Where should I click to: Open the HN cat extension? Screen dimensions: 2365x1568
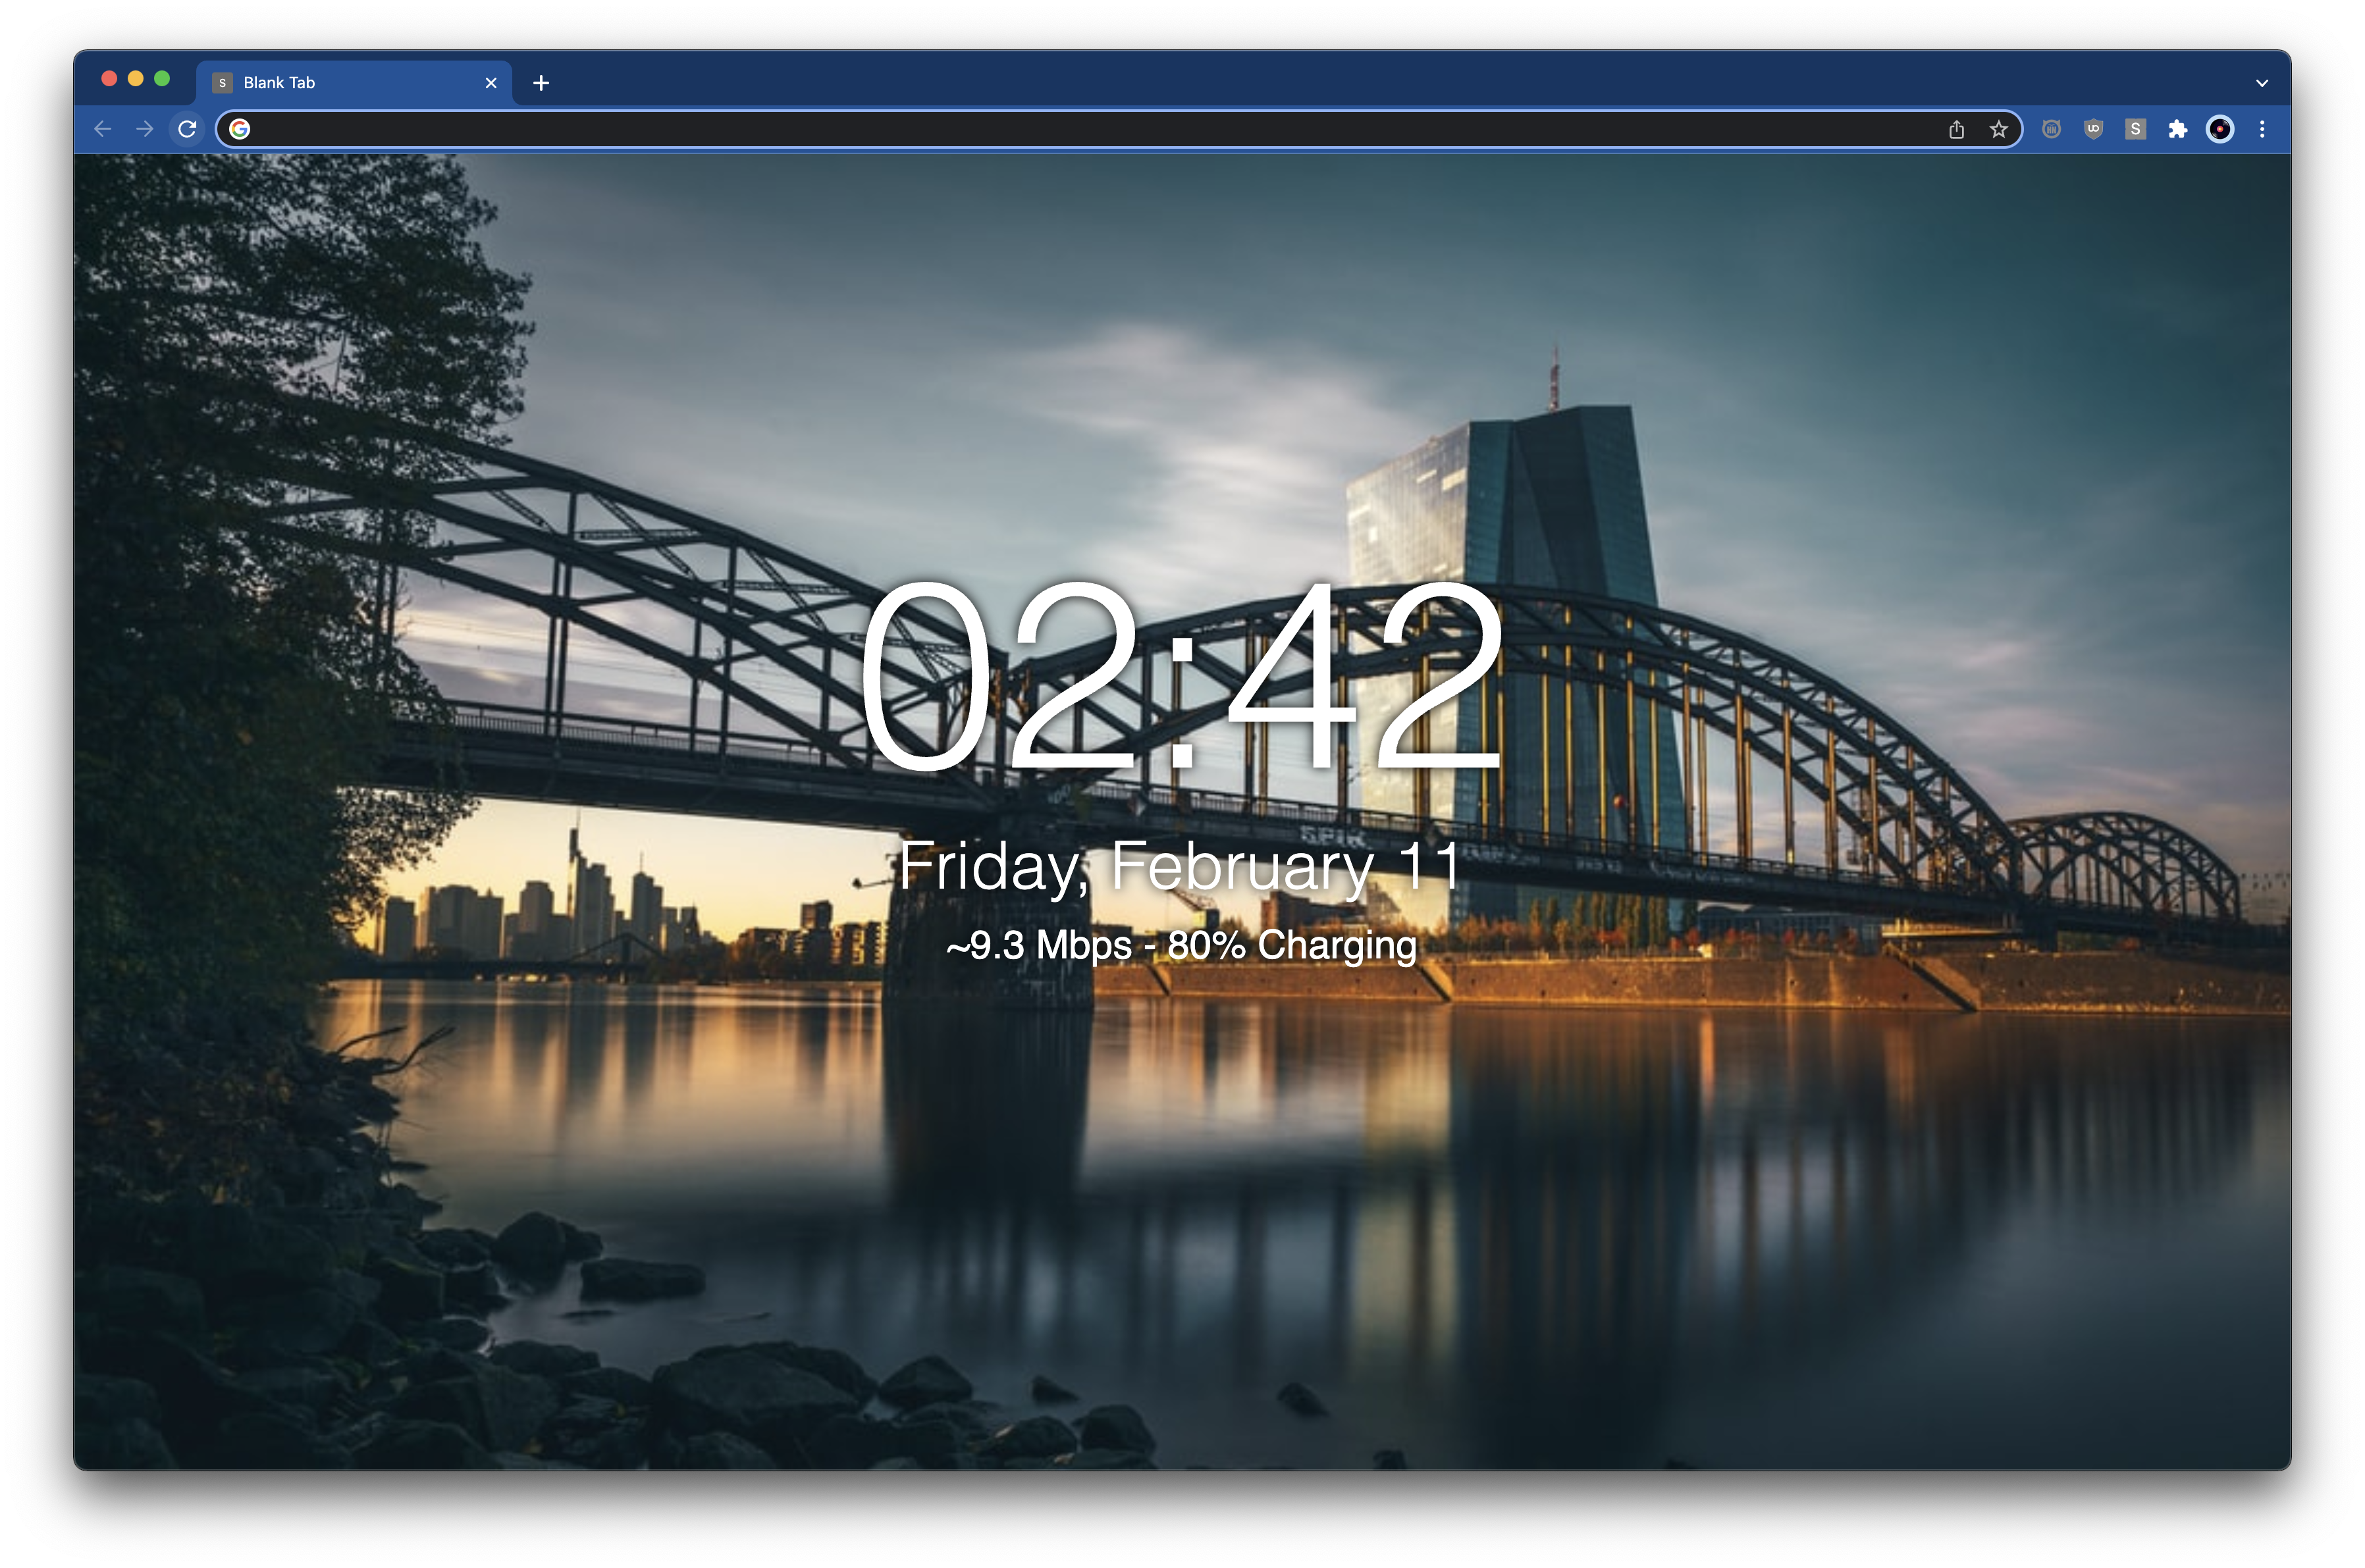tap(2051, 129)
